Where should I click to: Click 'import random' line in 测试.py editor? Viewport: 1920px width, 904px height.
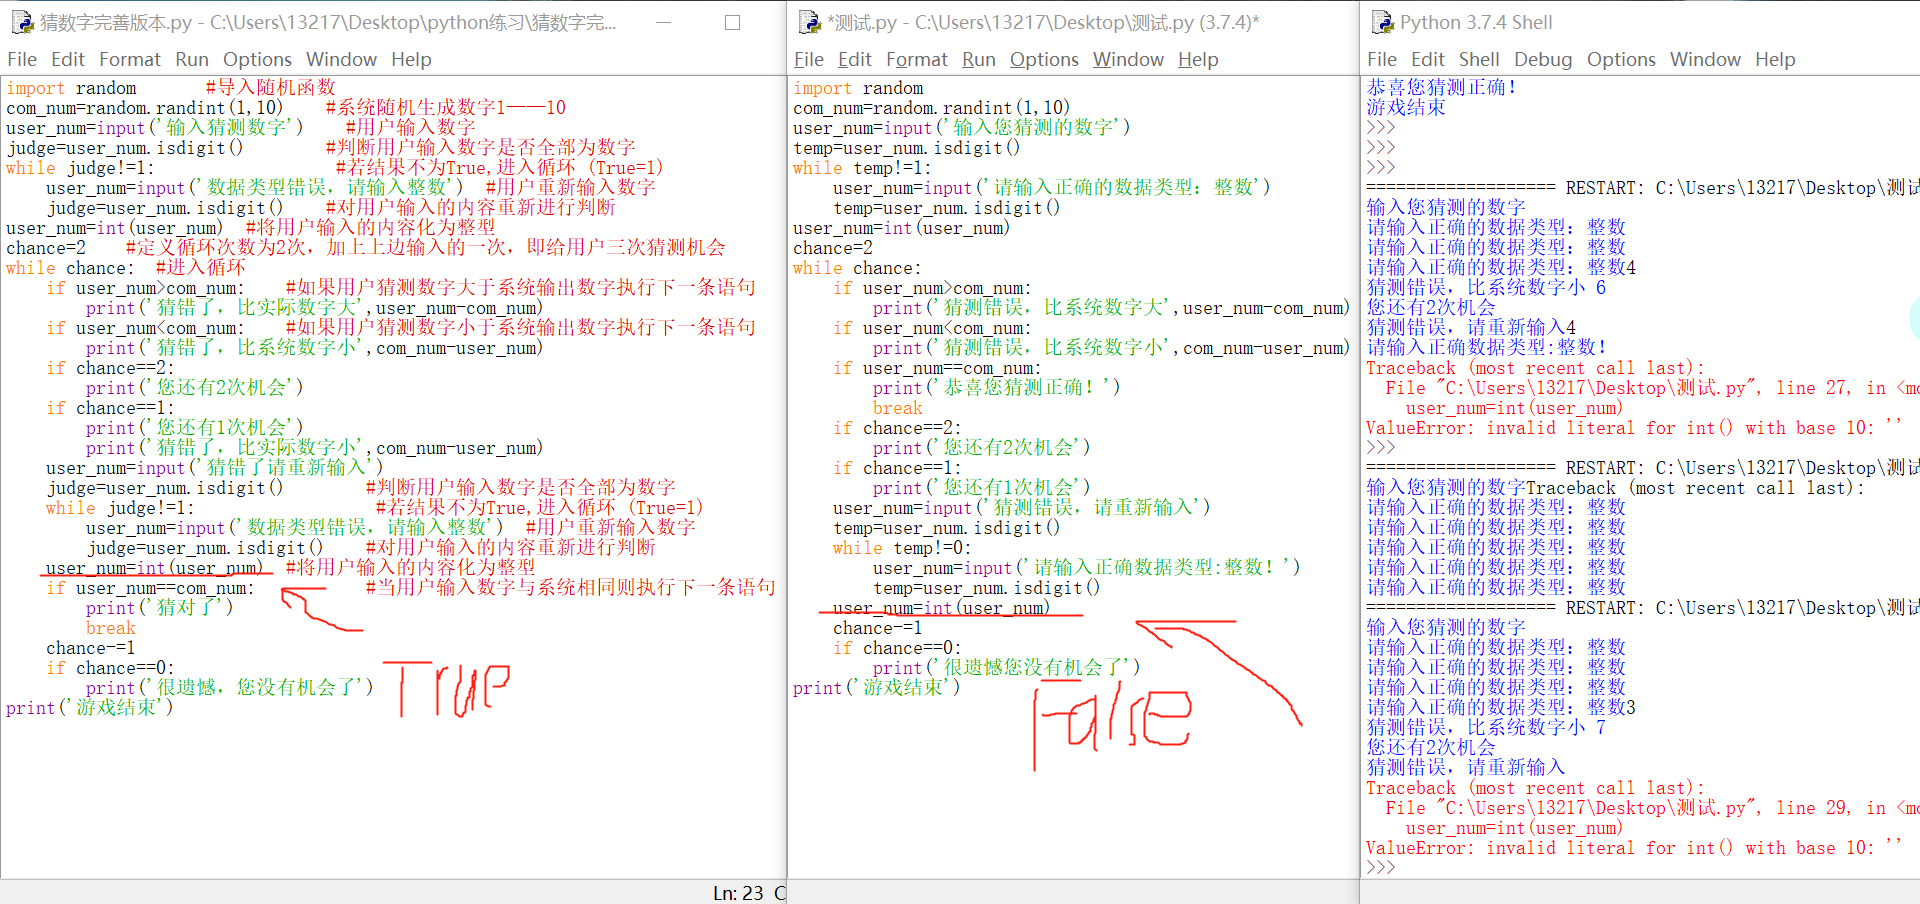coord(858,88)
